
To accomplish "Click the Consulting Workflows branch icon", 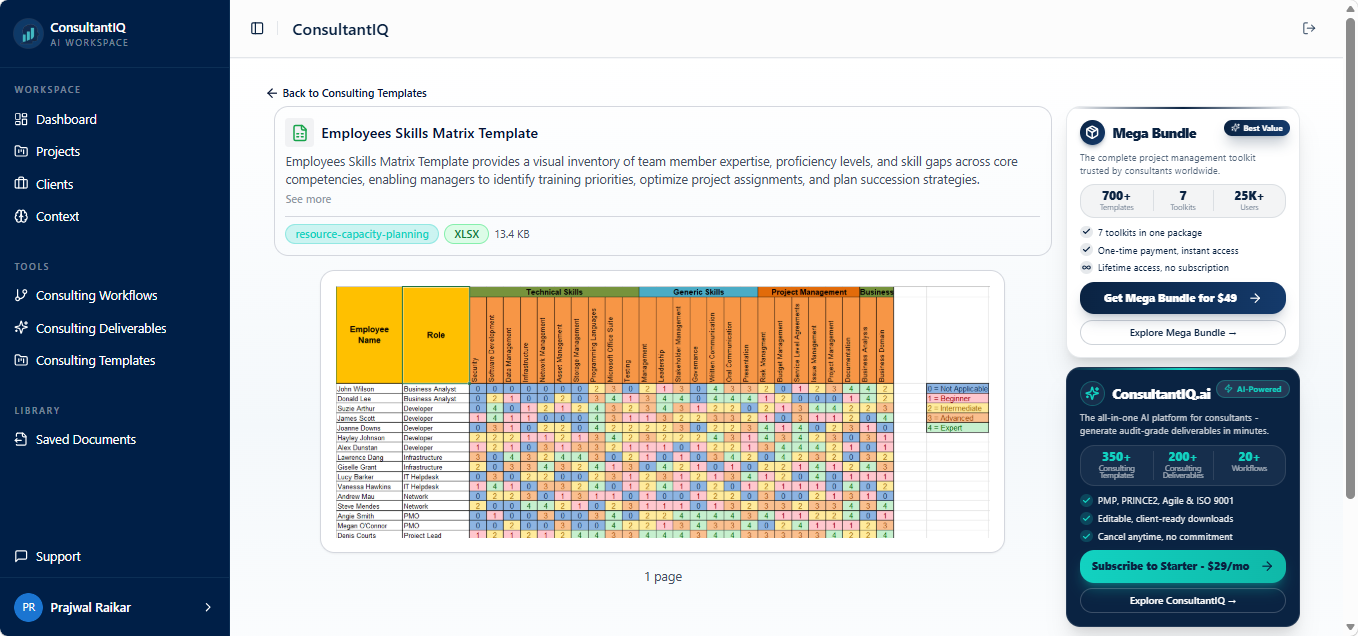I will [22, 295].
